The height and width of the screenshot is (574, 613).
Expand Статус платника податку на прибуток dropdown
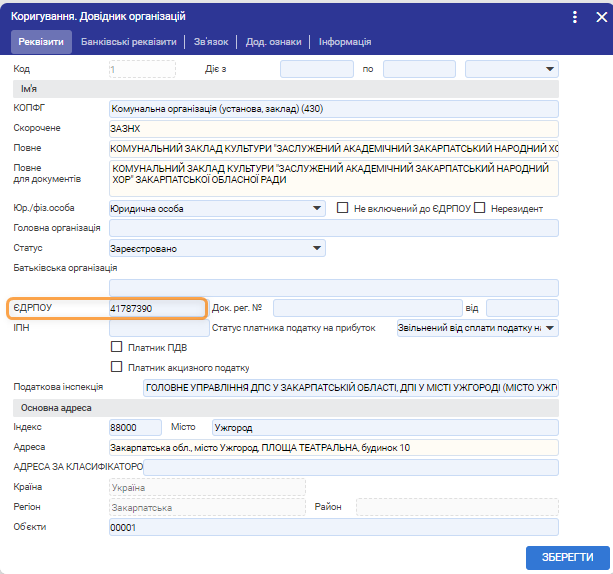(x=550, y=328)
